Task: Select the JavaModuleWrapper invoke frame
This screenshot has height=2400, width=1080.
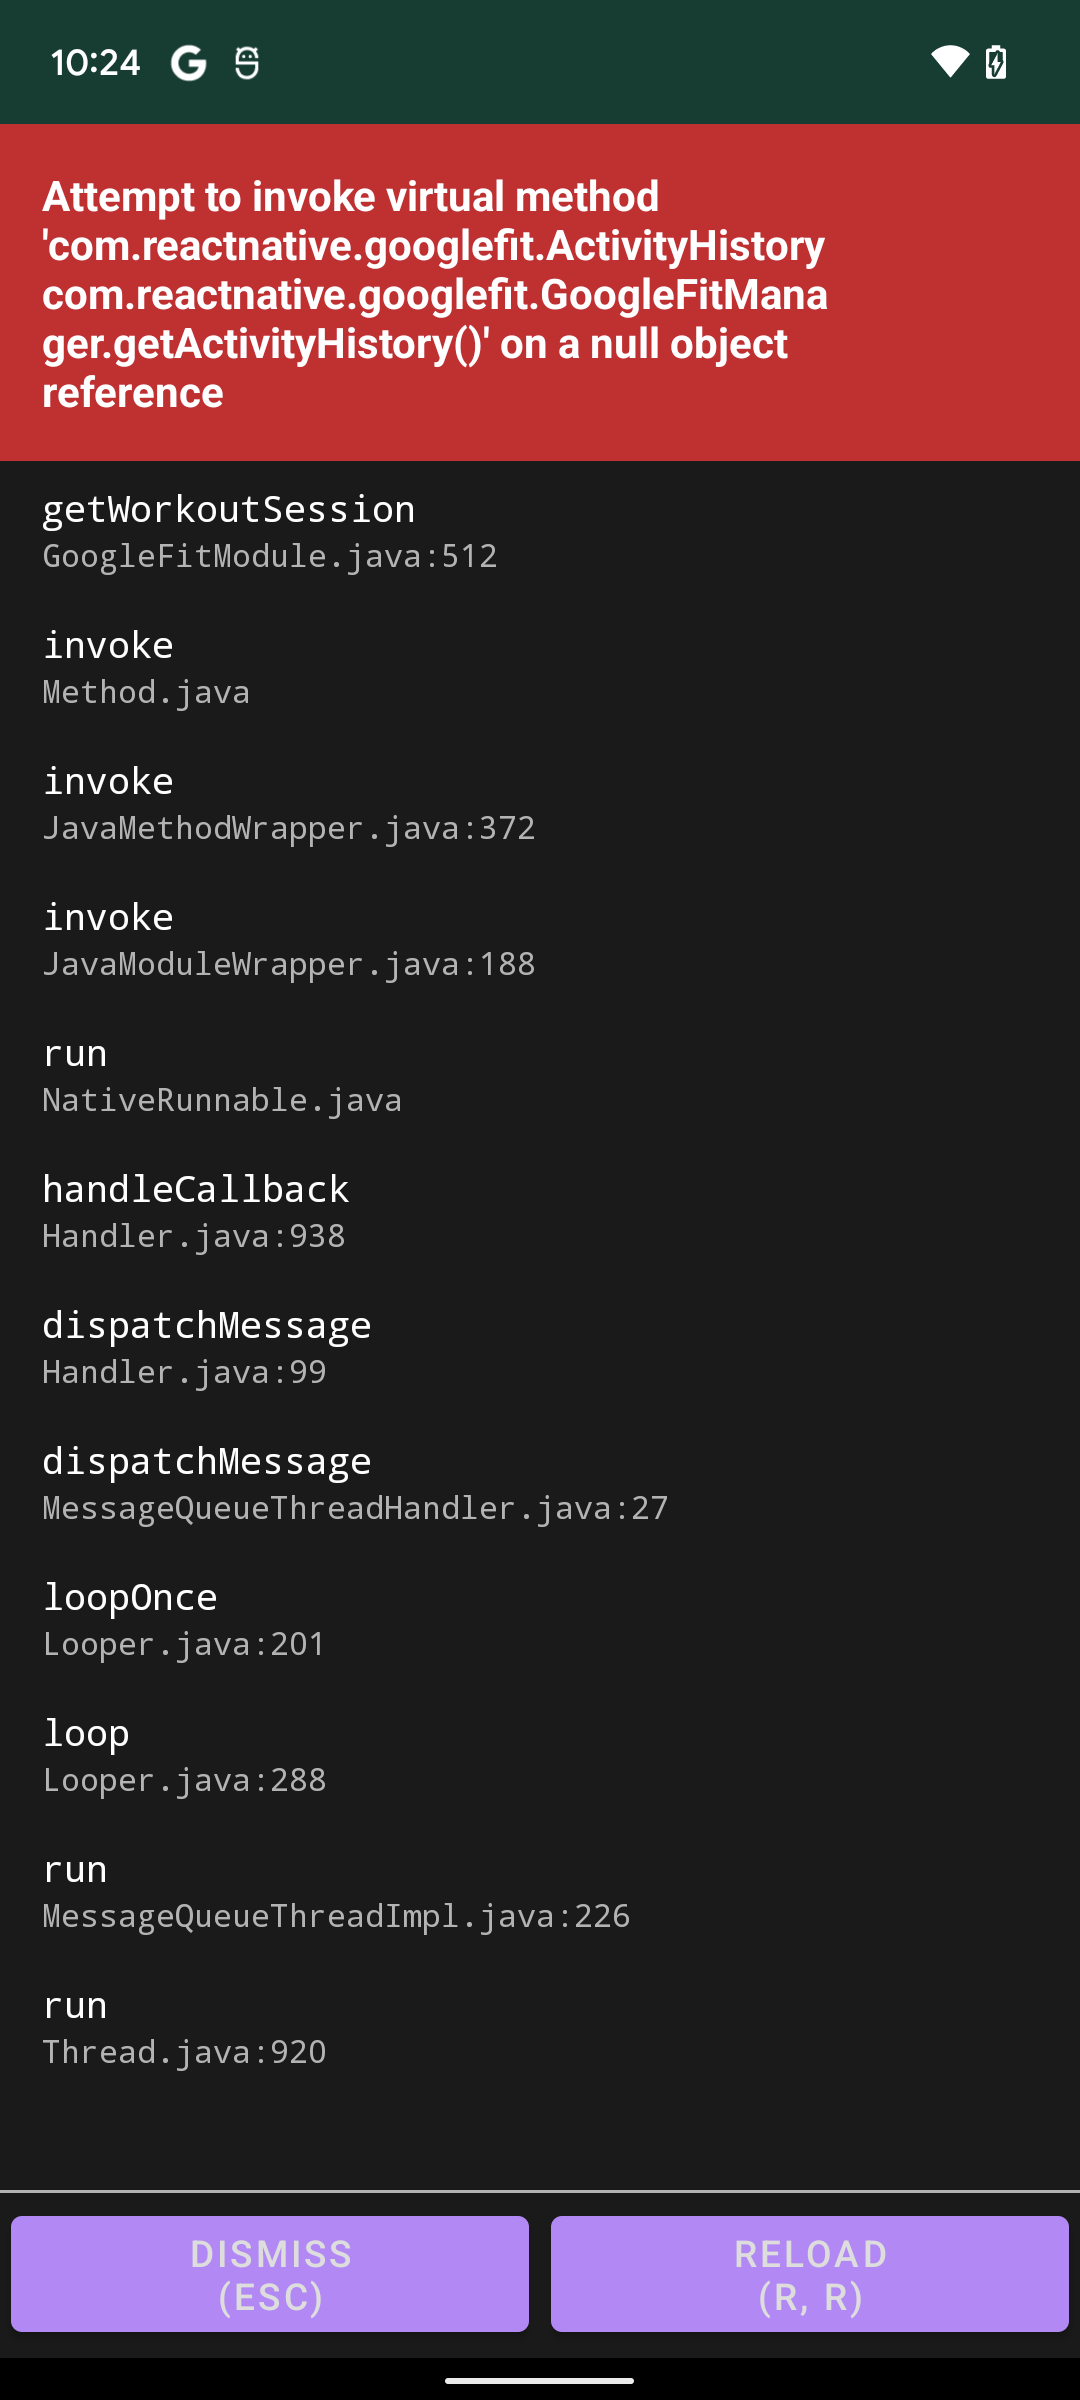Action: click(x=288, y=939)
